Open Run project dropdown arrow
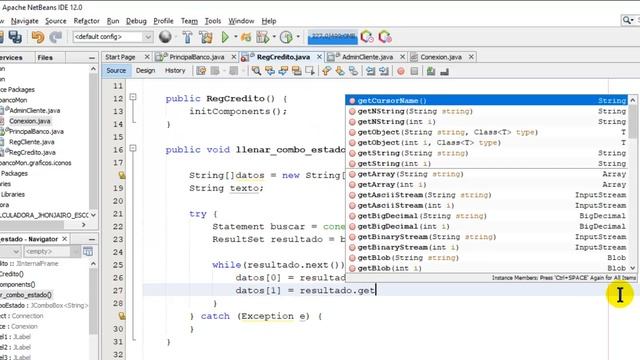Image resolution: width=640 pixels, height=360 pixels. (x=236, y=37)
